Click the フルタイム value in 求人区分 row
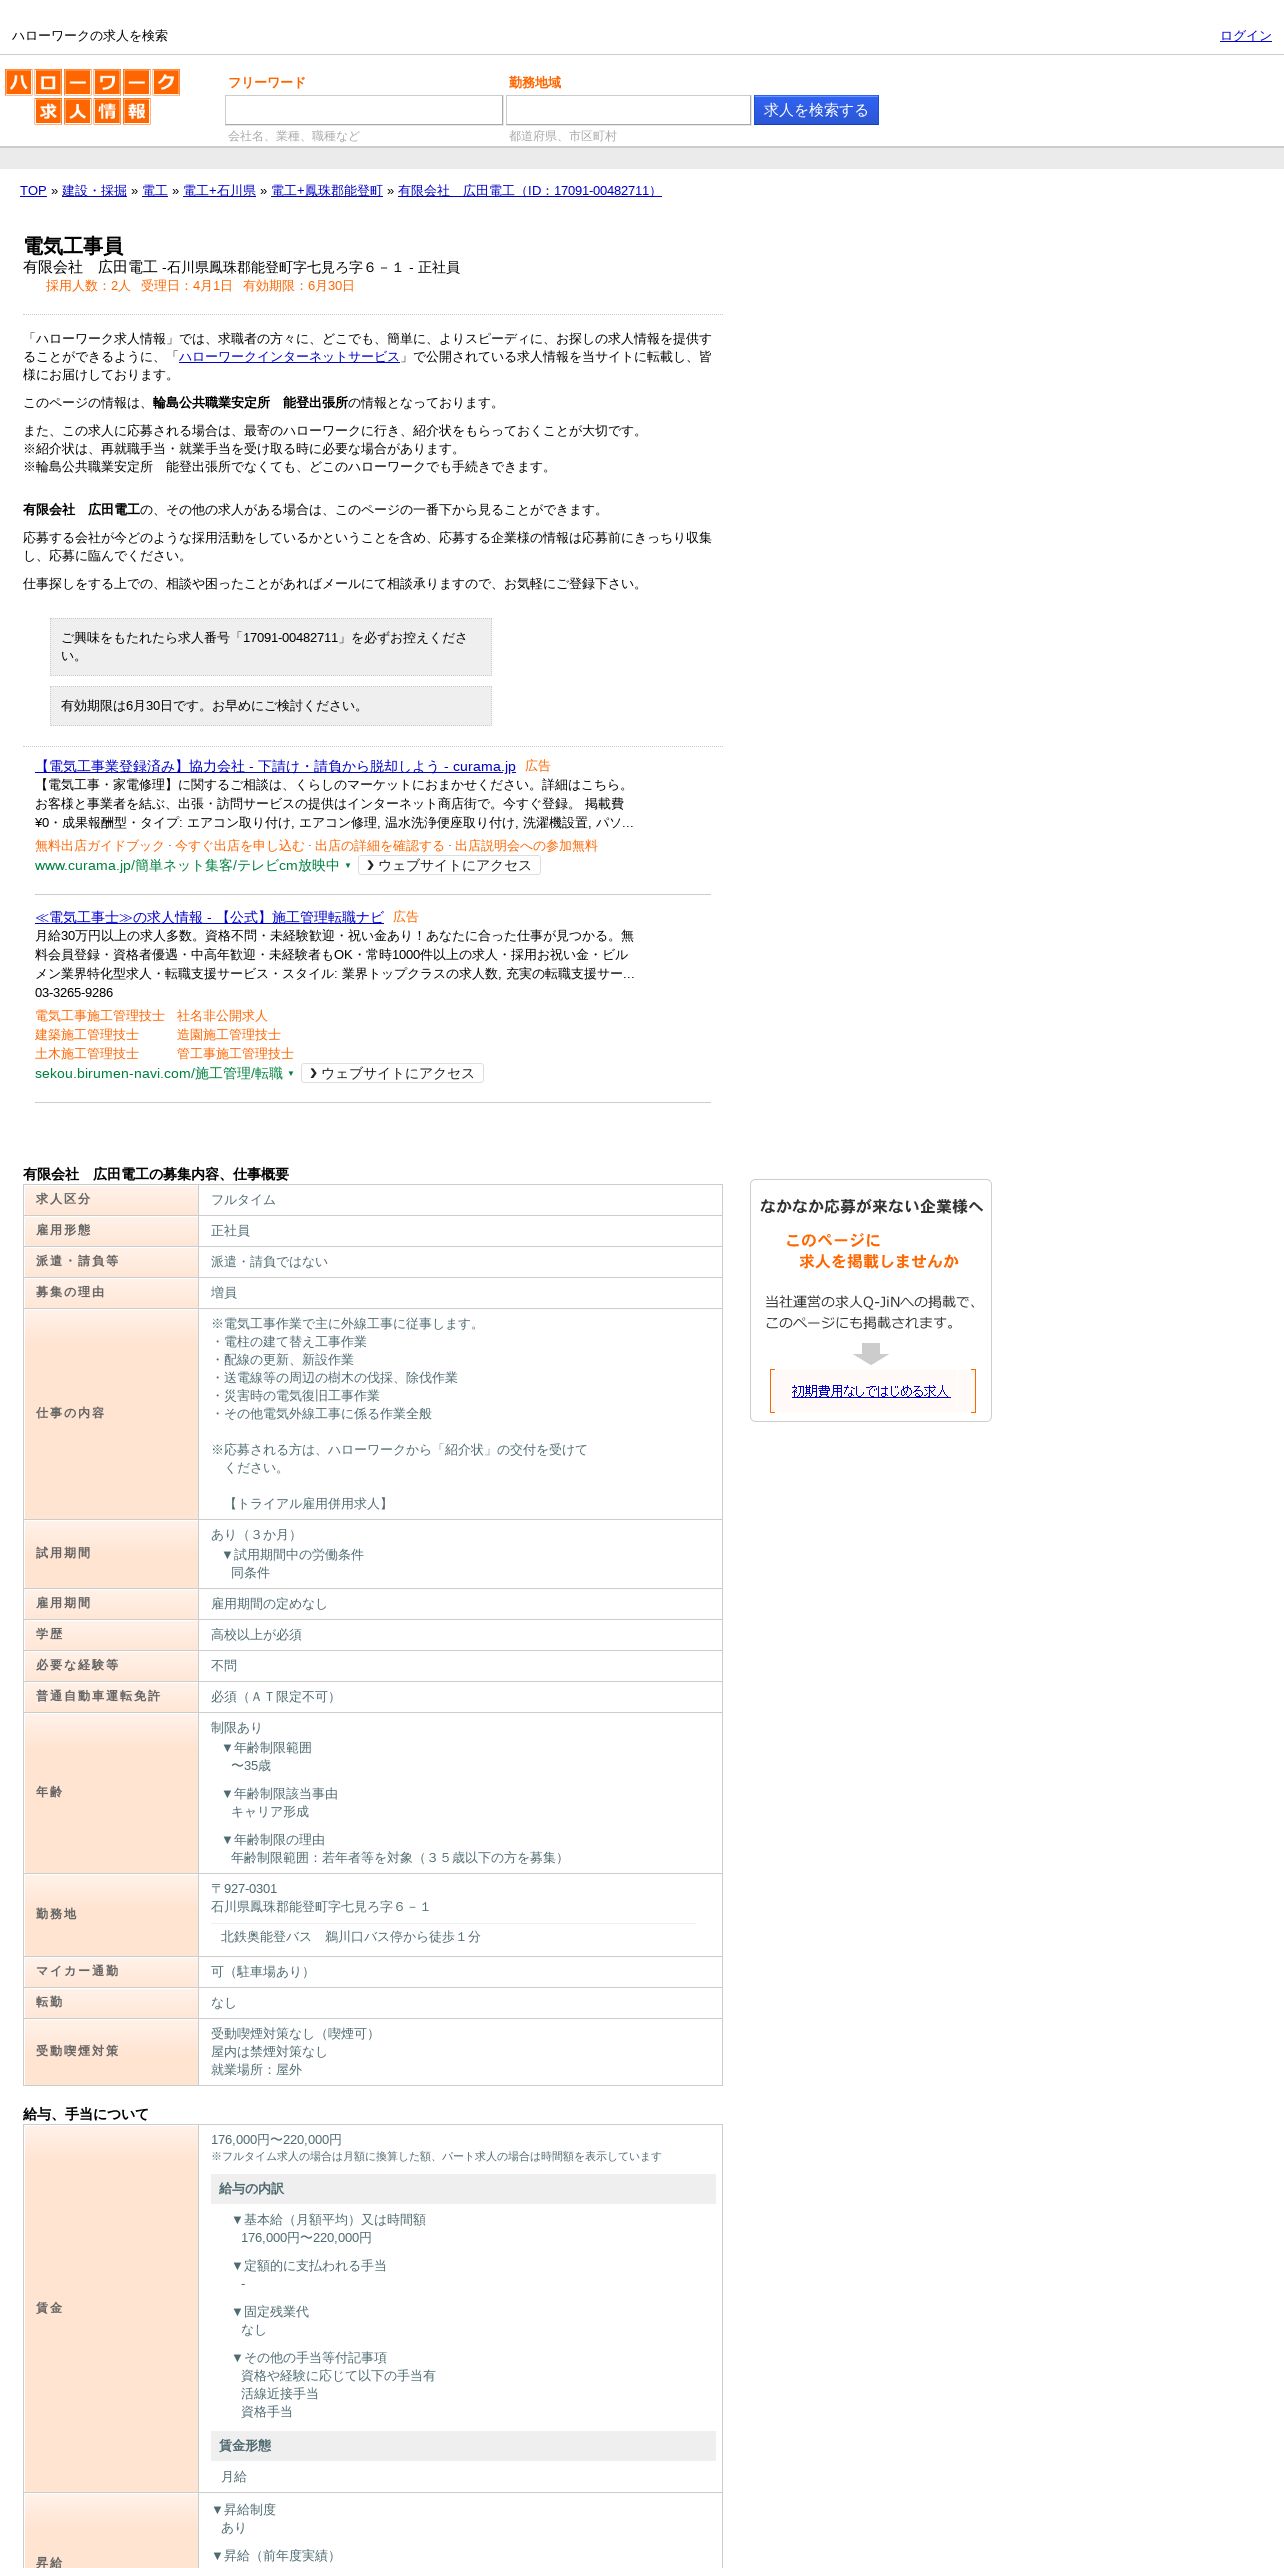Viewport: 1284px width, 2568px height. (243, 1200)
